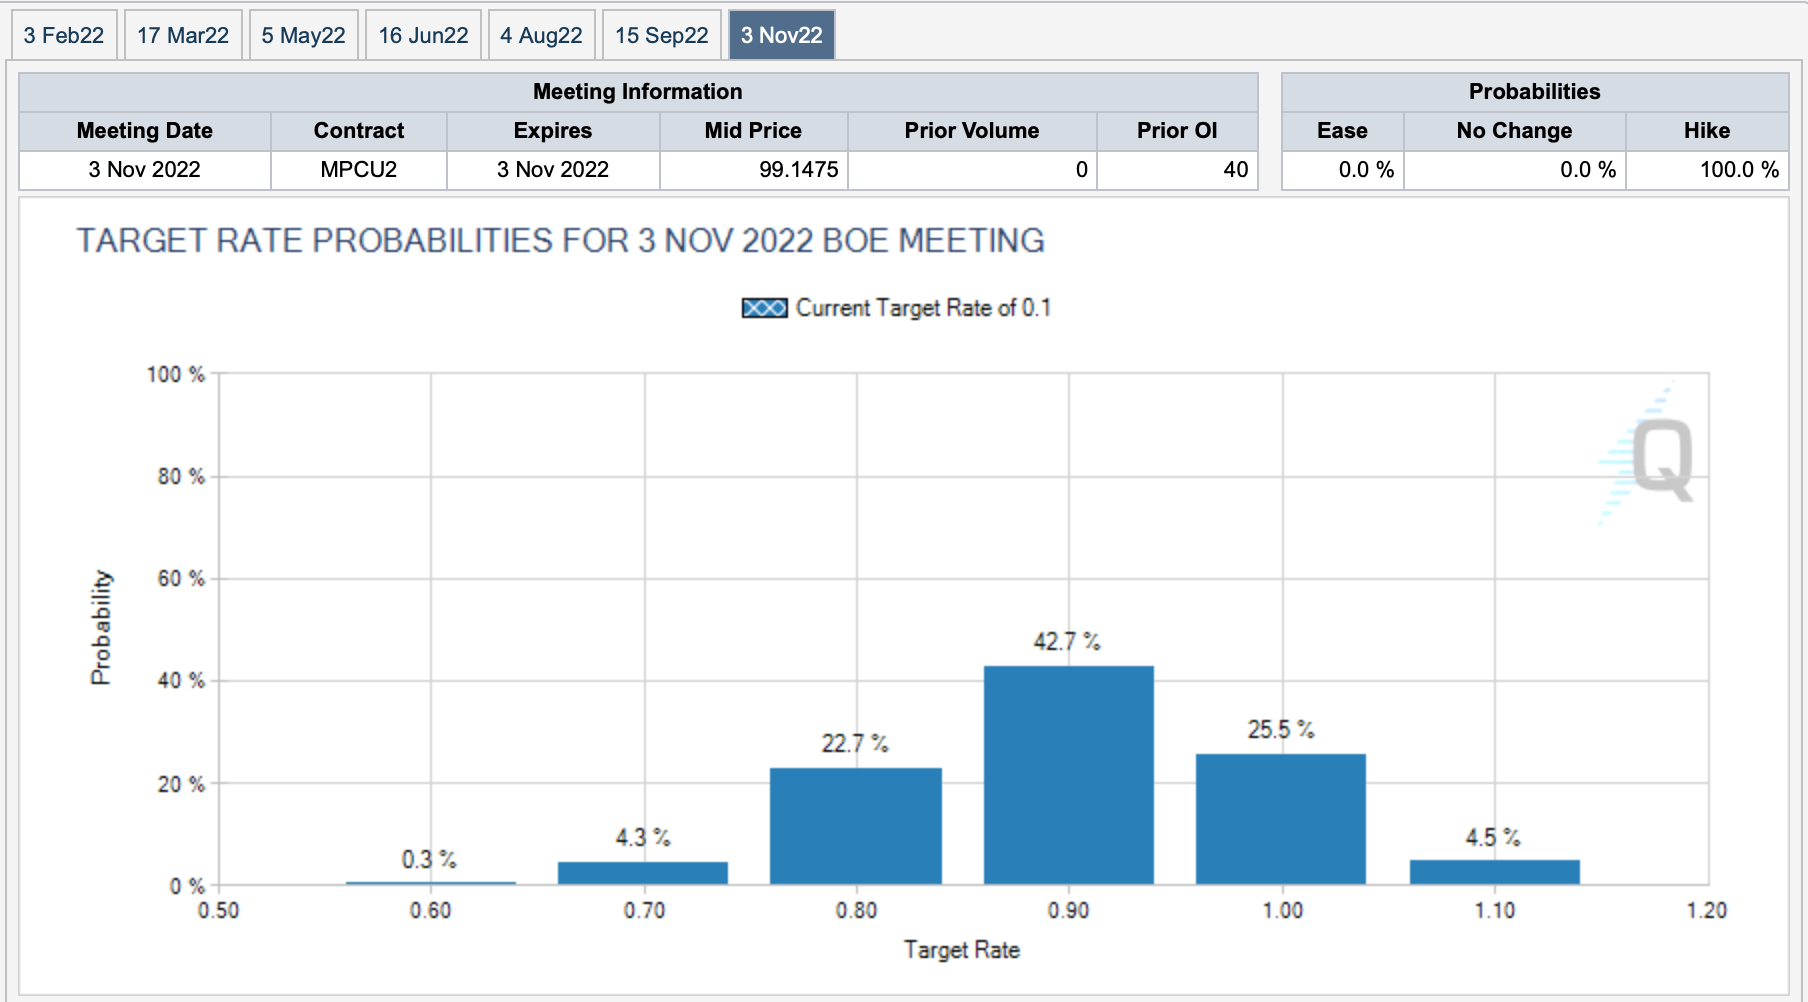Click the MPCU2 contract cell
Image resolution: width=1808 pixels, height=1002 pixels.
358,170
